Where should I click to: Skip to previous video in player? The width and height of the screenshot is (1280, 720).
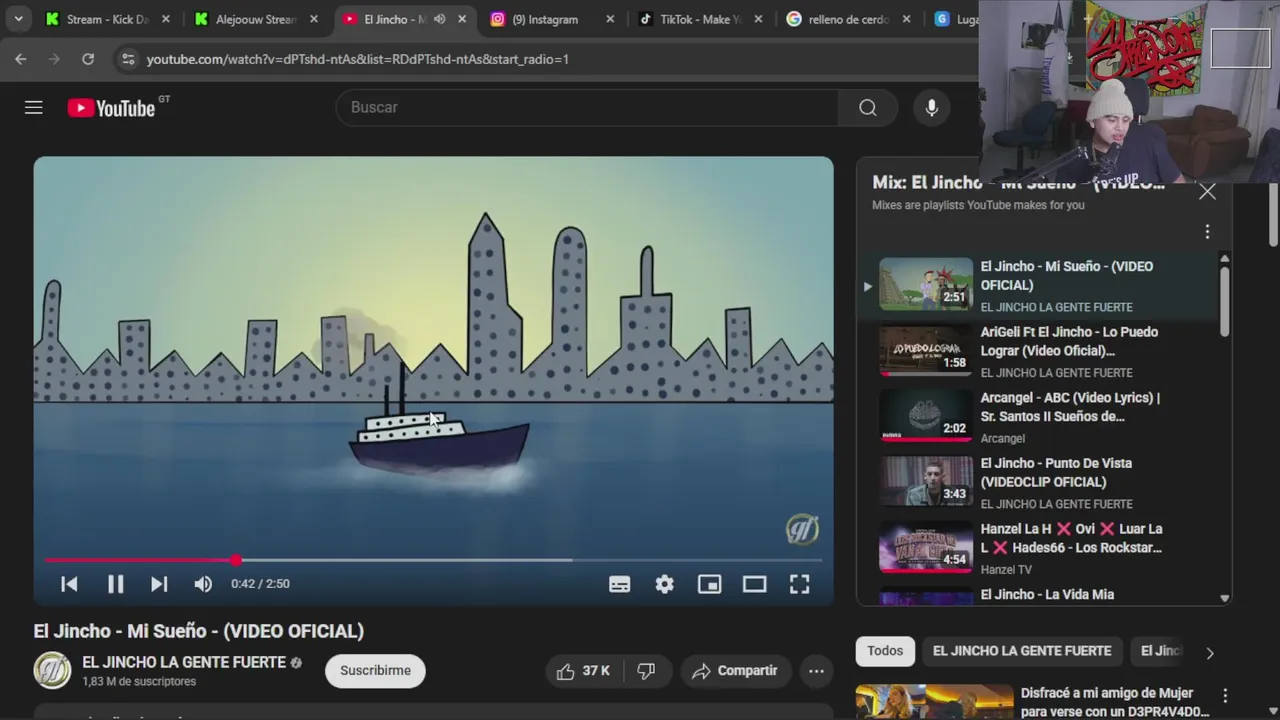pyautogui.click(x=69, y=584)
